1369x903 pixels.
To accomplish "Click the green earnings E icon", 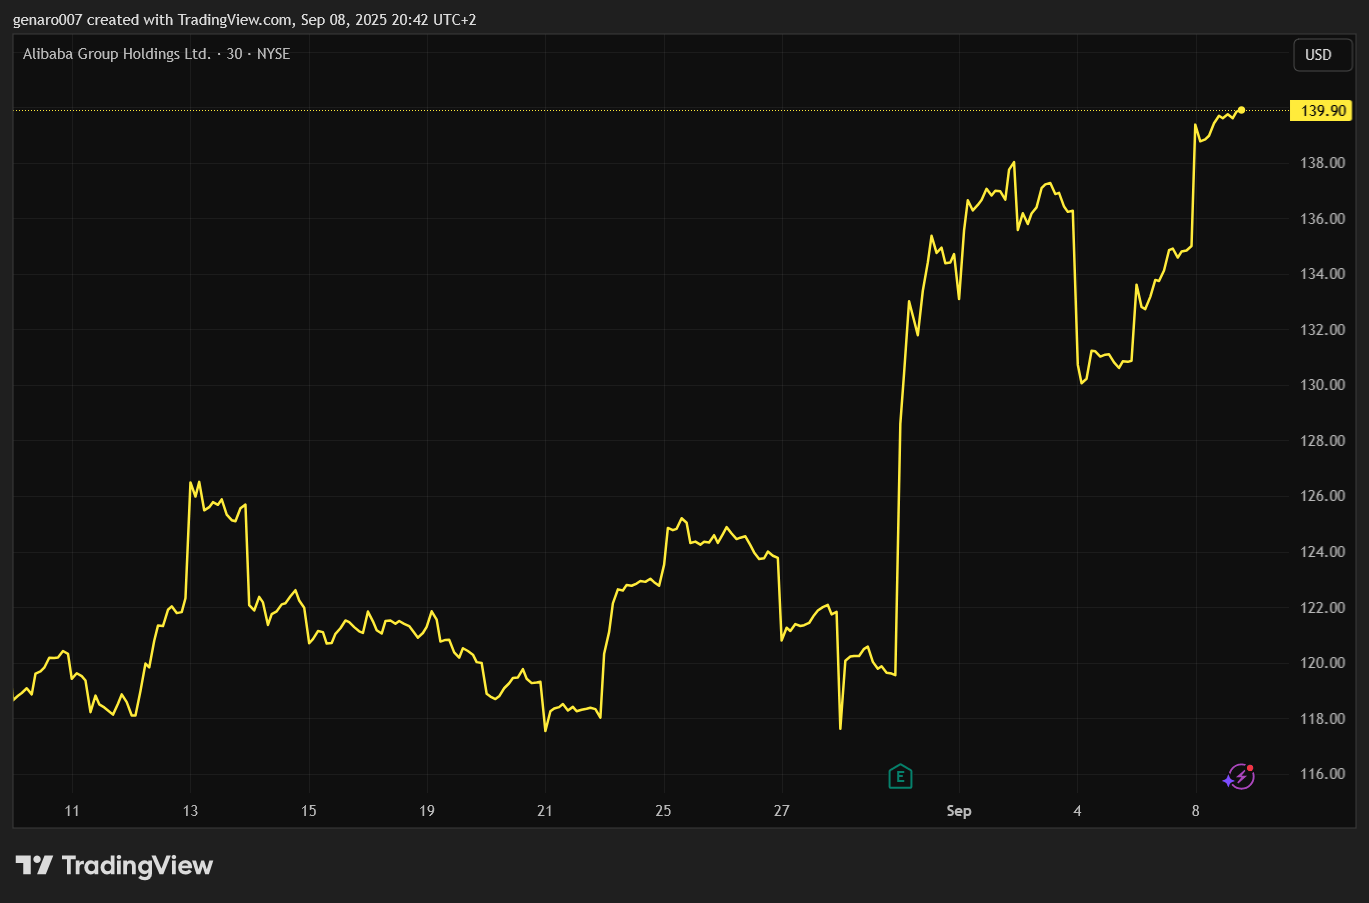I will (x=900, y=776).
